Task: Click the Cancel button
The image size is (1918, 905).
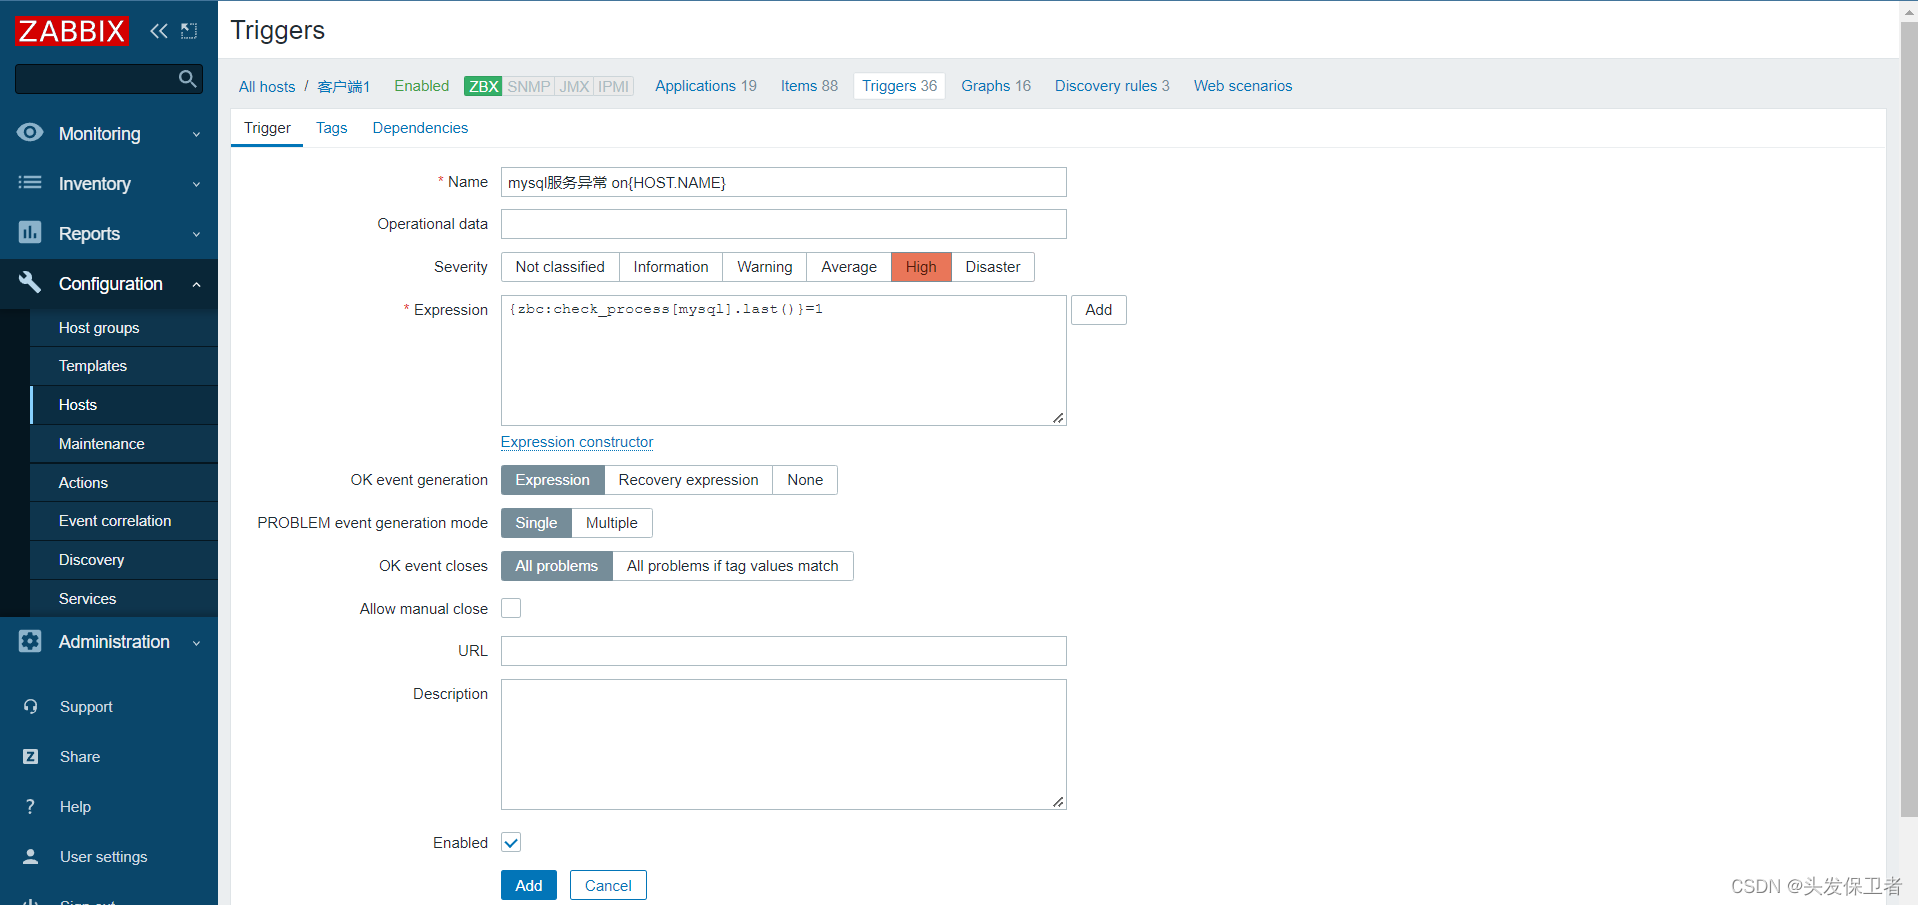Action: point(607,885)
